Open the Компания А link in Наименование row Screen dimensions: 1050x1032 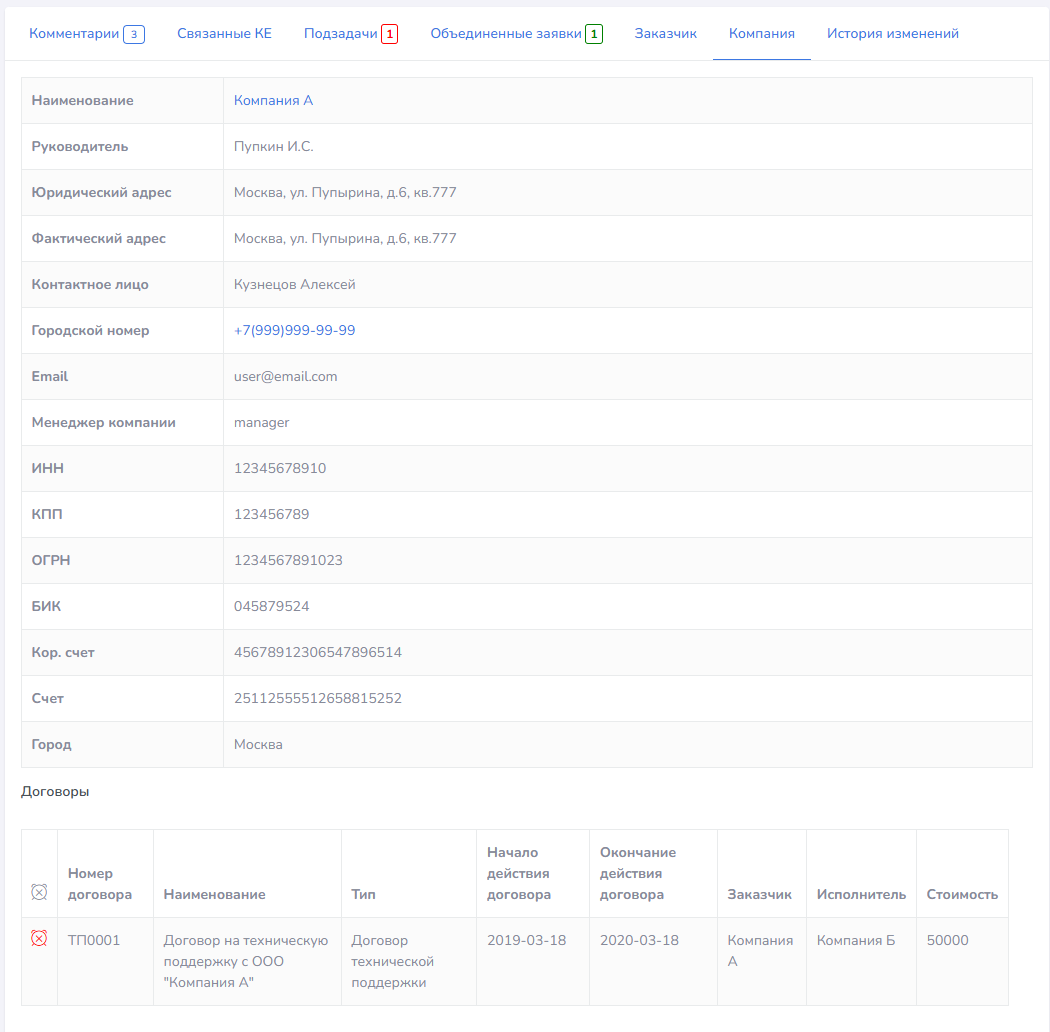273,101
